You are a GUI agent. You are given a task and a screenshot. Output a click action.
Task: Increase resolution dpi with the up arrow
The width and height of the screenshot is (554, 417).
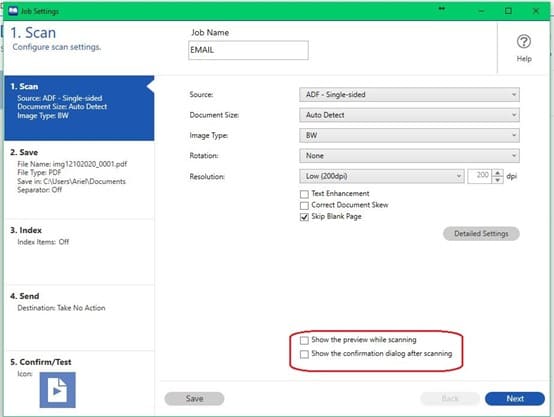(497, 173)
